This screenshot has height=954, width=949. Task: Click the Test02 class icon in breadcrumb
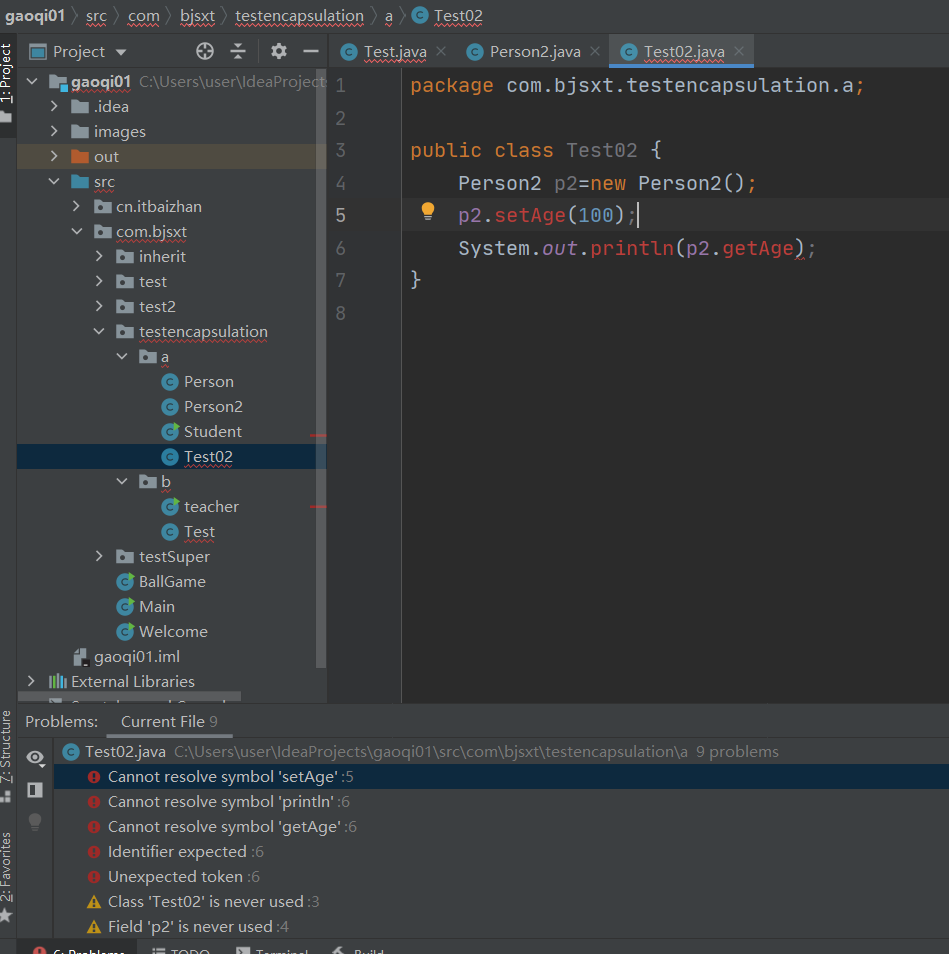(x=420, y=15)
